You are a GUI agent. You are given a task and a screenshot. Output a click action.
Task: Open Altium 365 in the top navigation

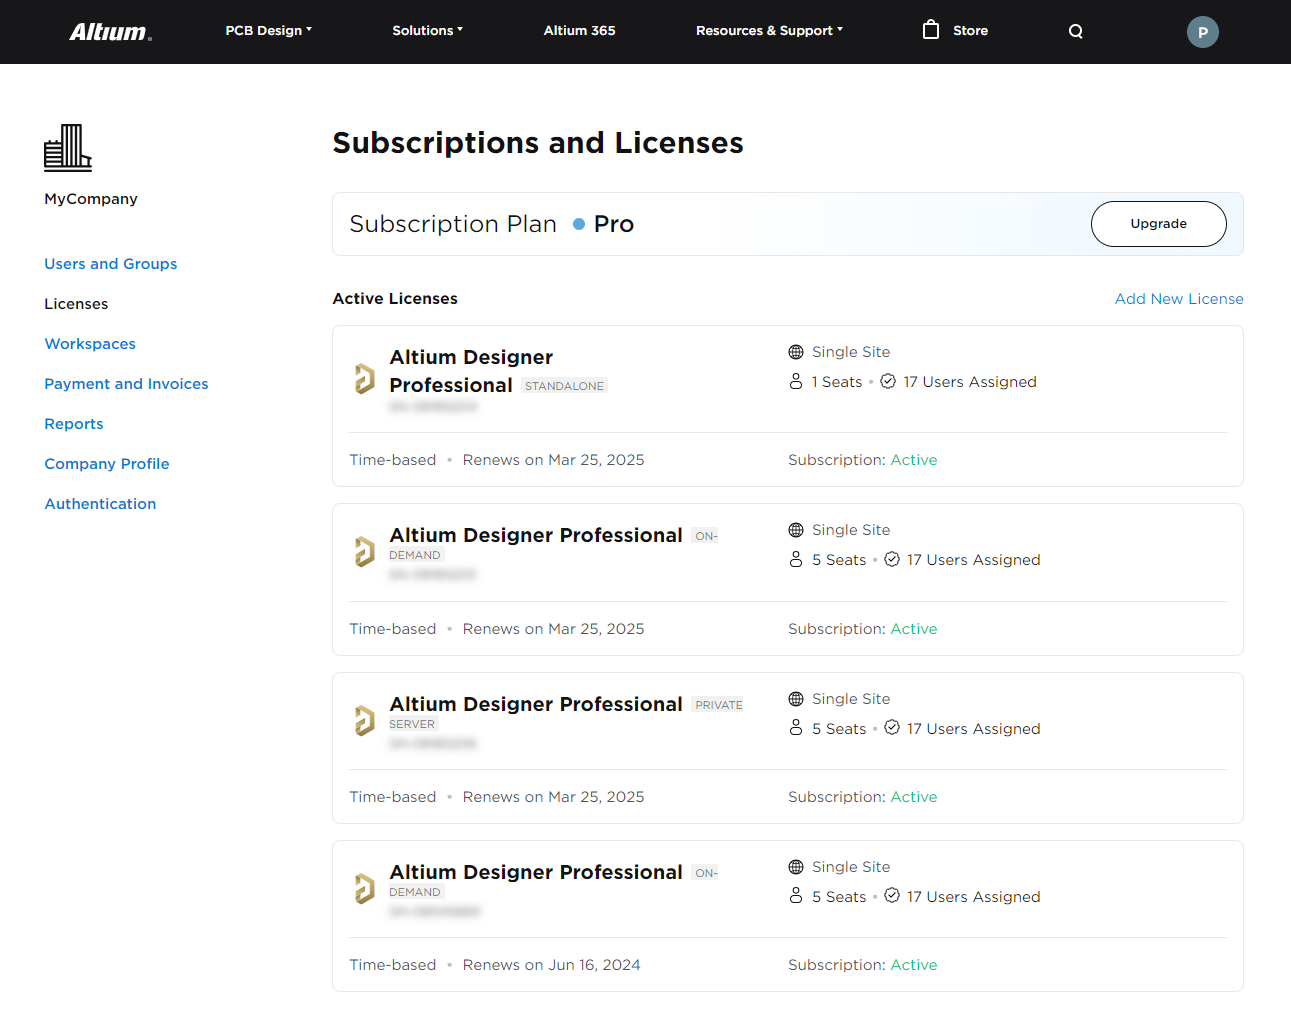coord(579,31)
